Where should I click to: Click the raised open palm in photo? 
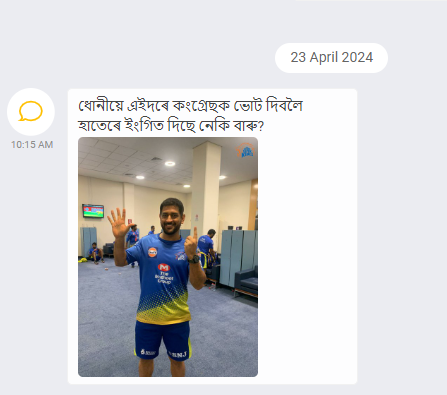point(118,223)
